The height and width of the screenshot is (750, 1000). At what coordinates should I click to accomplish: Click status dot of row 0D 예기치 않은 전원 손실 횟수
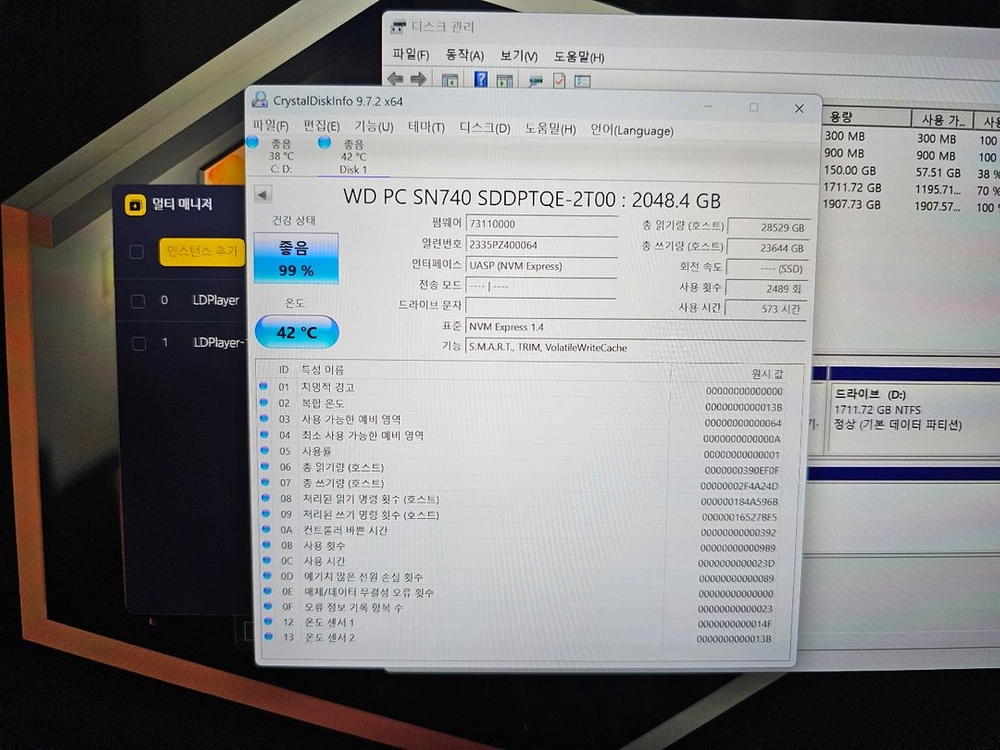coord(267,575)
